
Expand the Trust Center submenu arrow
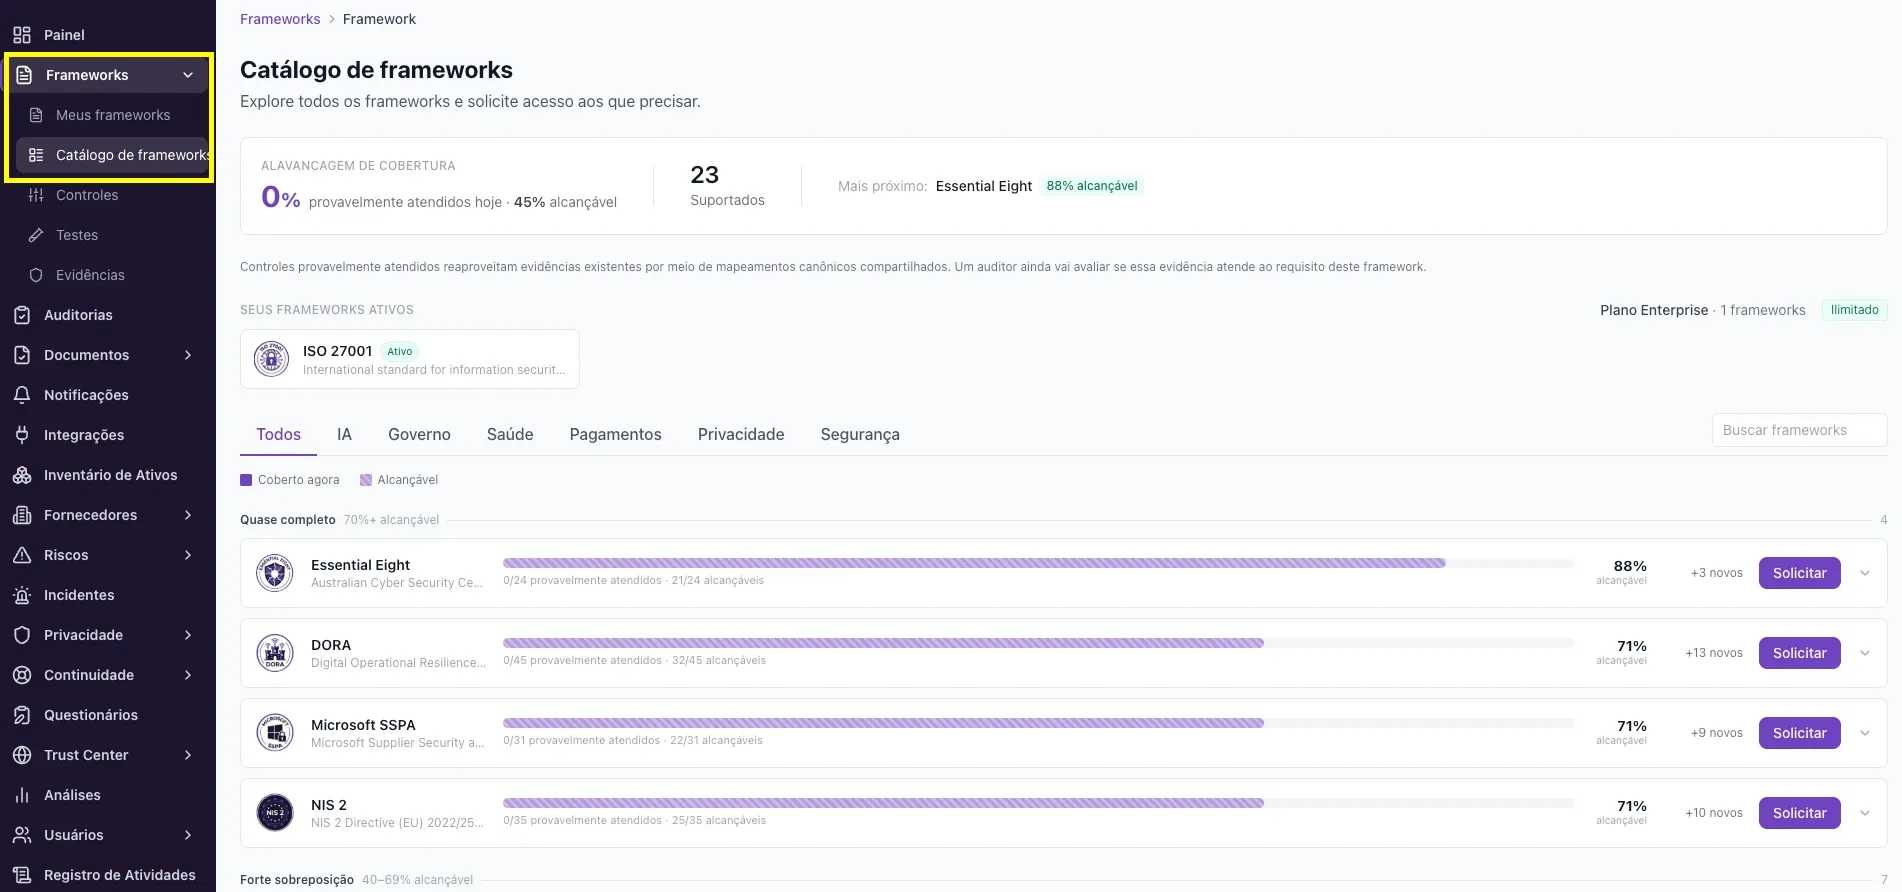pos(188,755)
